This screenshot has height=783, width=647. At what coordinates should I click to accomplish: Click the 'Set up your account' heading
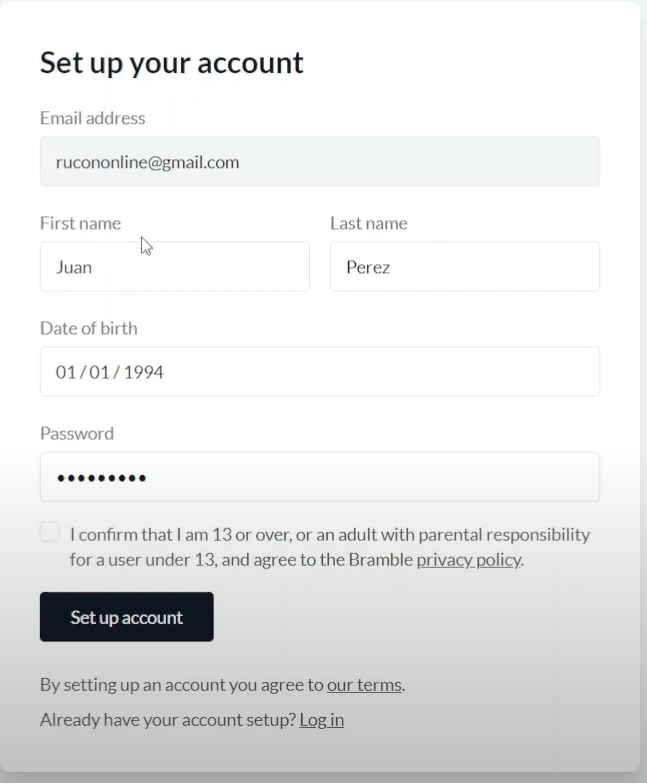171,63
